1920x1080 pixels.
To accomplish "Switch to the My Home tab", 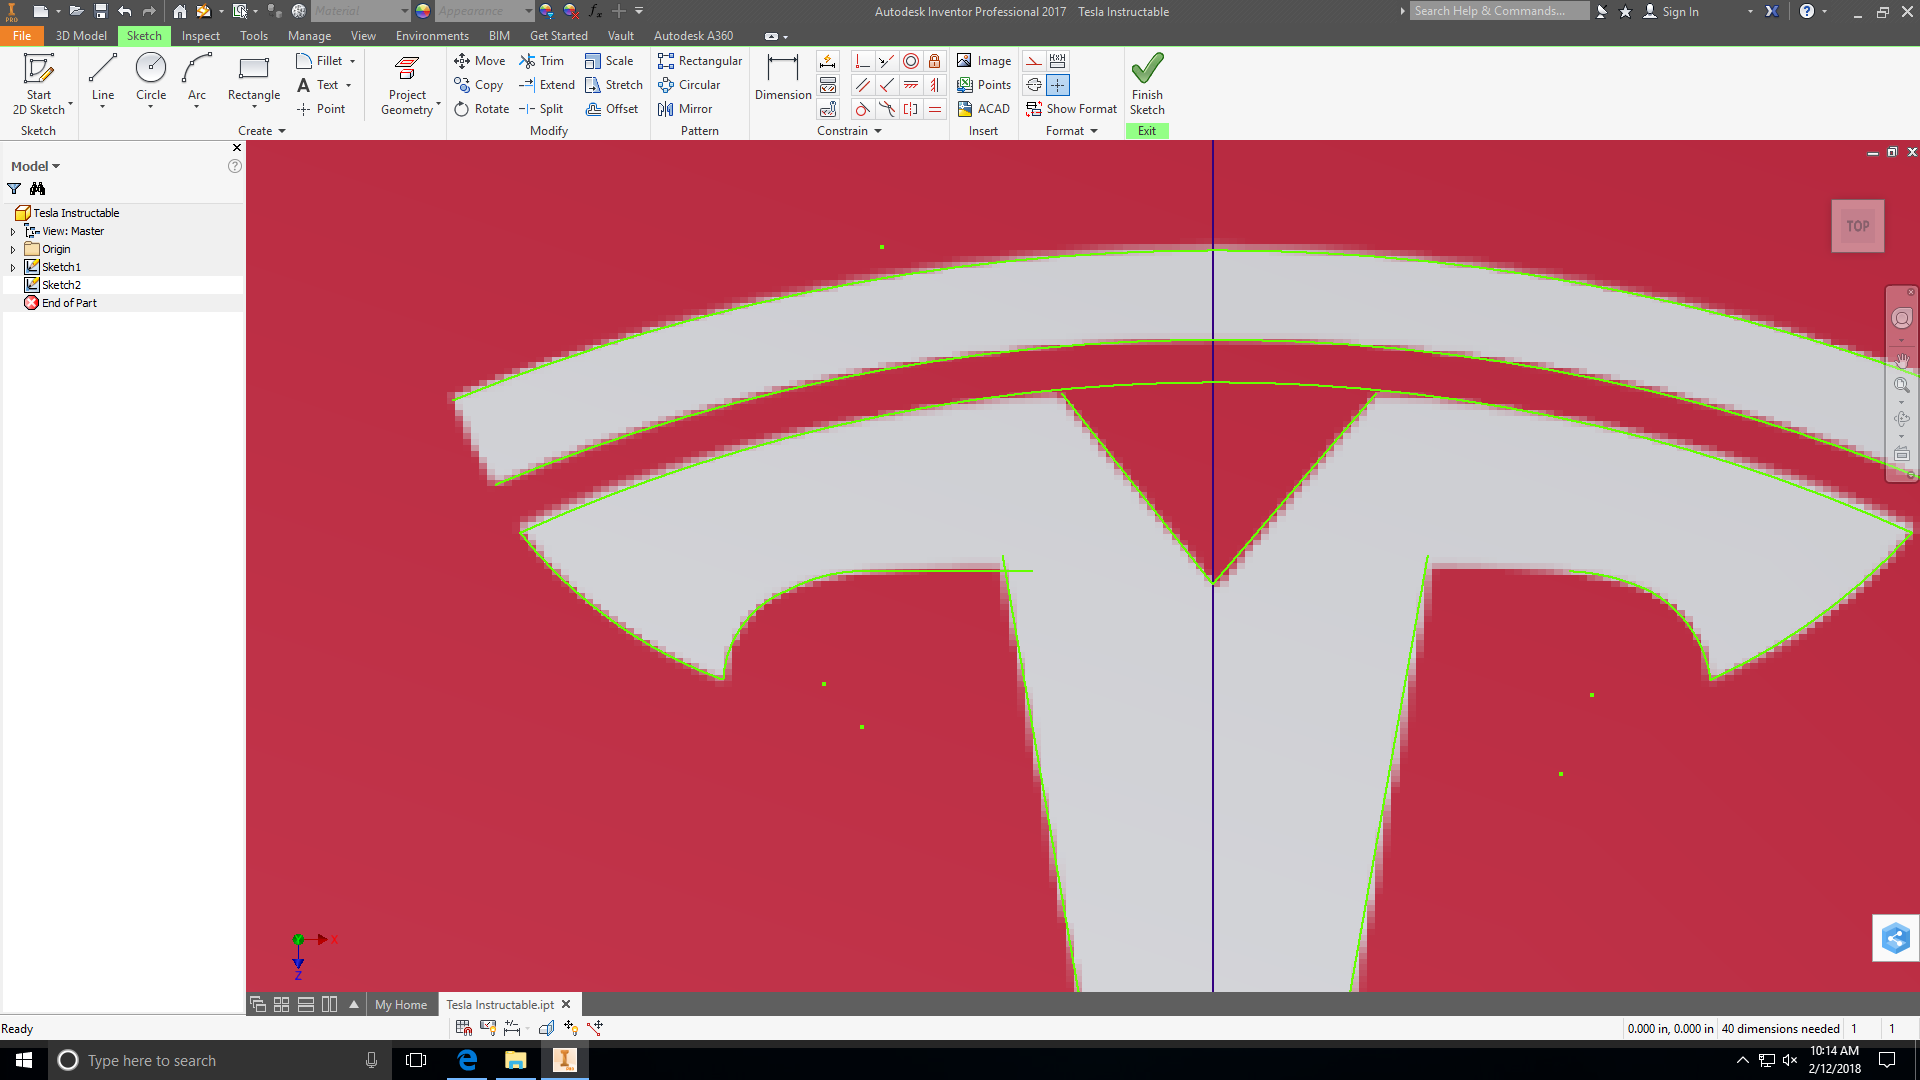I will 401,1004.
